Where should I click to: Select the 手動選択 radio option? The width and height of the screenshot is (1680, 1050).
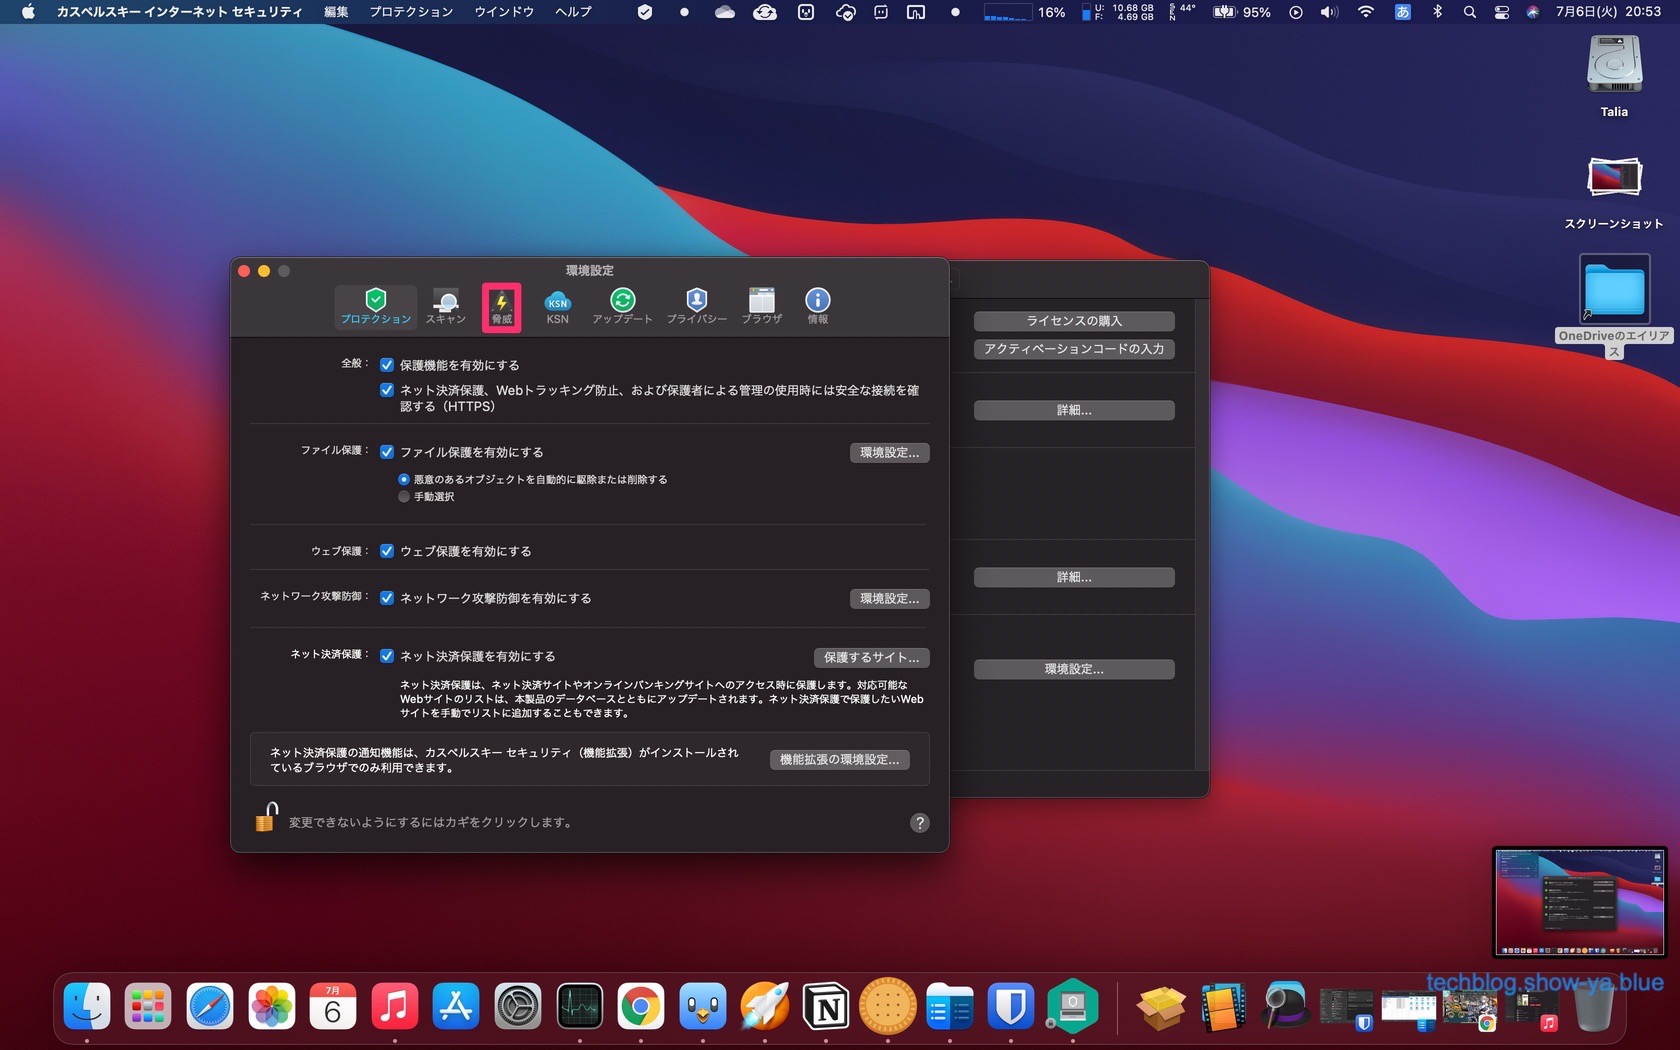tap(404, 497)
